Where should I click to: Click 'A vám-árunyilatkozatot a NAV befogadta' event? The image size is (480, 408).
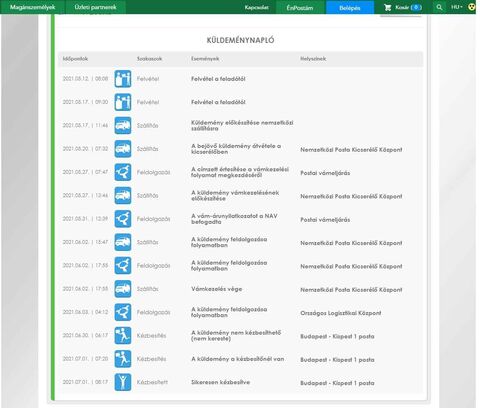[234, 219]
